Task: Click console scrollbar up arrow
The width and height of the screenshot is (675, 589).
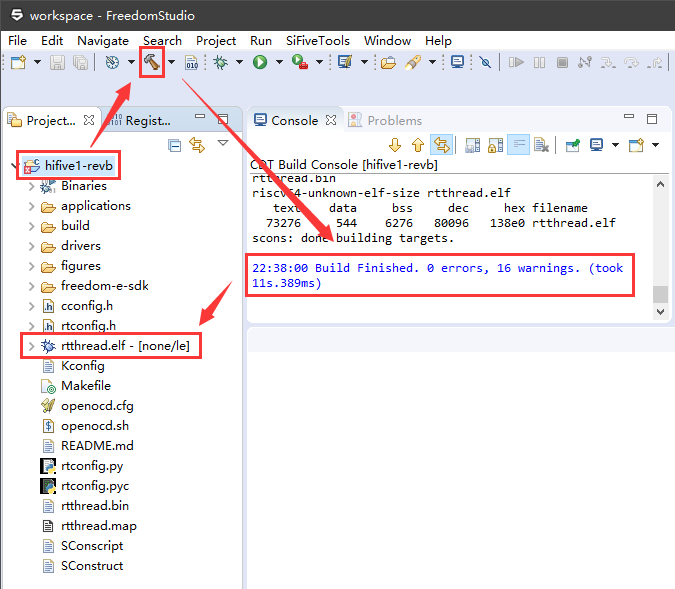Action: [x=660, y=184]
